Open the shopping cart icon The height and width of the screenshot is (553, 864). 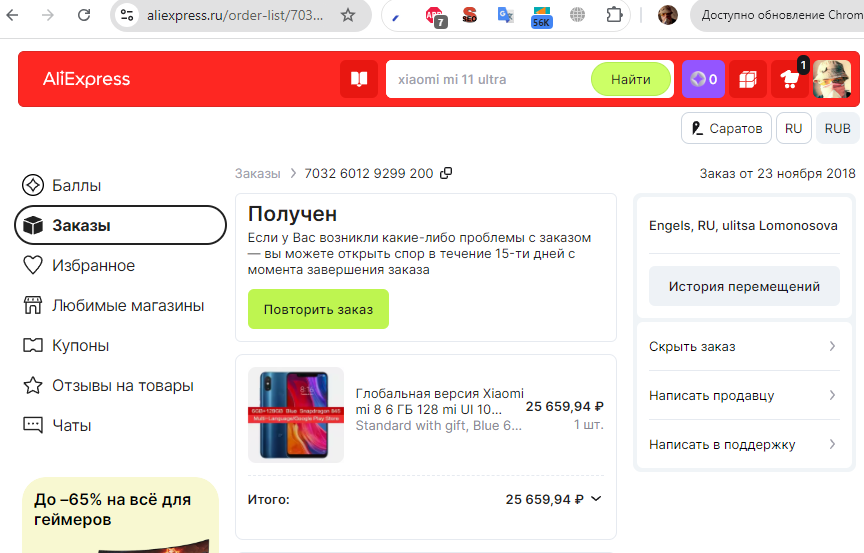(x=790, y=79)
